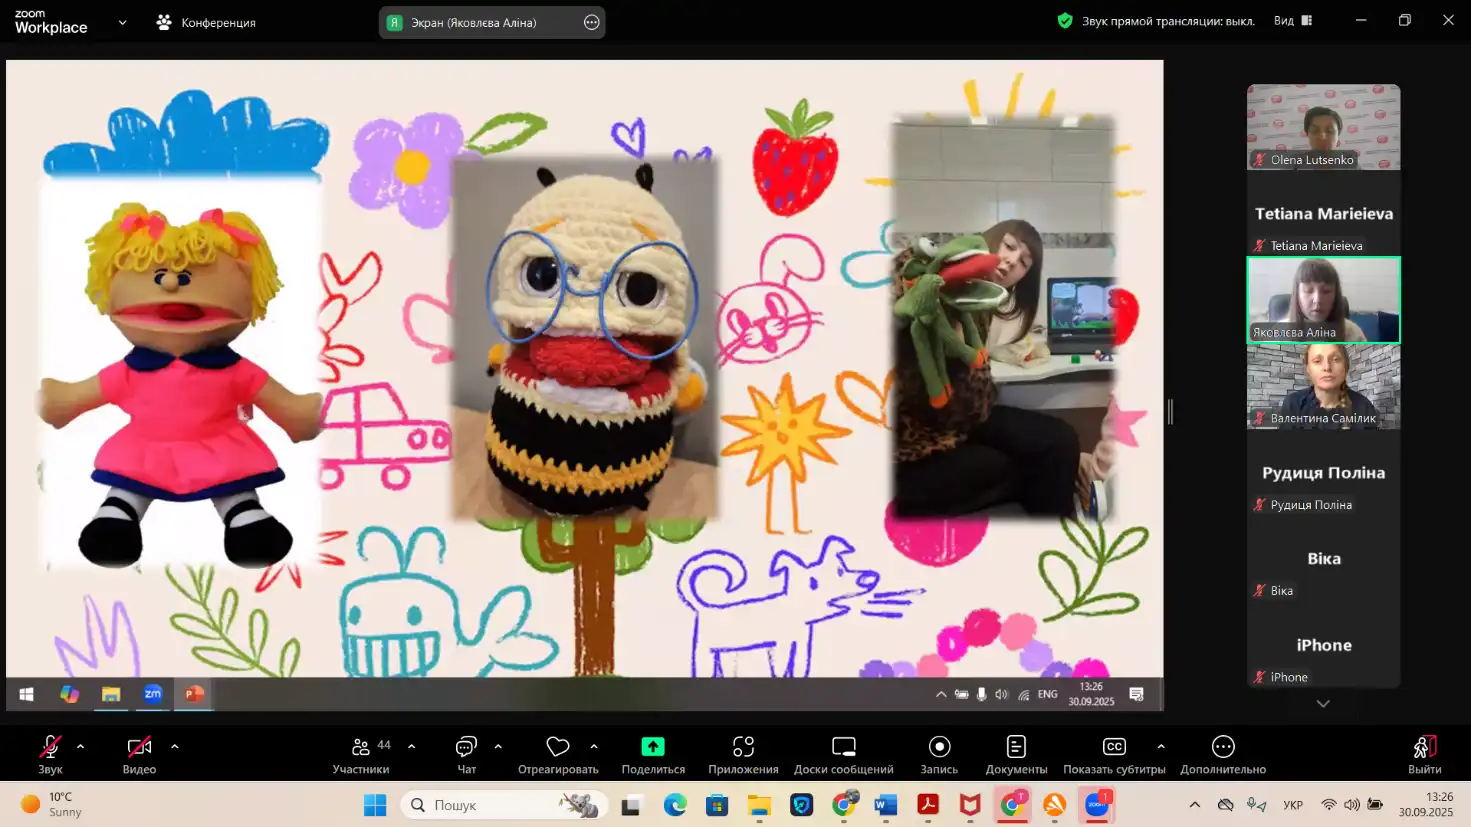The height and width of the screenshot is (827, 1471).
Task: Toggle Show captions (Показать субтитры)
Action: click(x=1113, y=748)
